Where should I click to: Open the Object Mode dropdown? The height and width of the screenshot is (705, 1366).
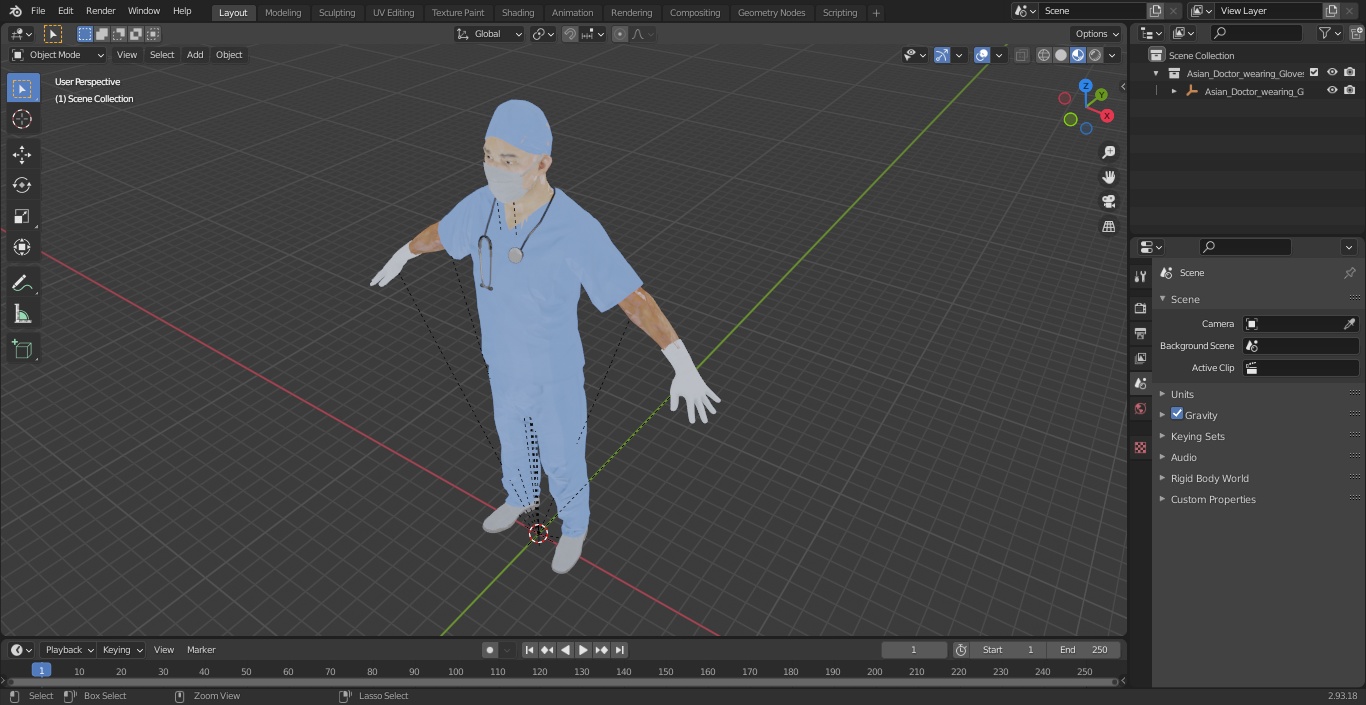pyautogui.click(x=58, y=55)
